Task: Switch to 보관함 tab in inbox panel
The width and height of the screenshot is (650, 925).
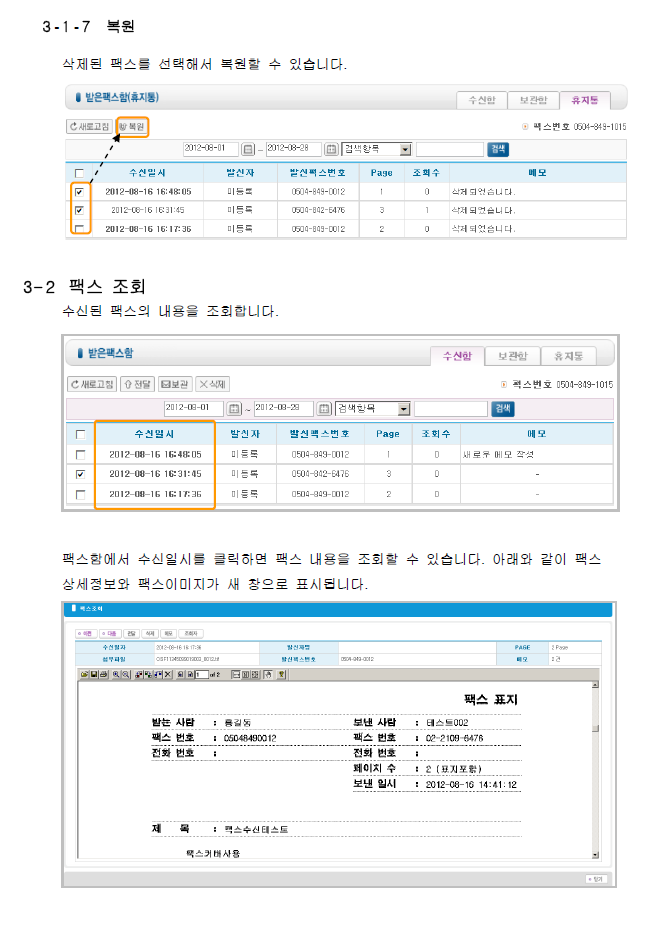Action: pos(513,356)
